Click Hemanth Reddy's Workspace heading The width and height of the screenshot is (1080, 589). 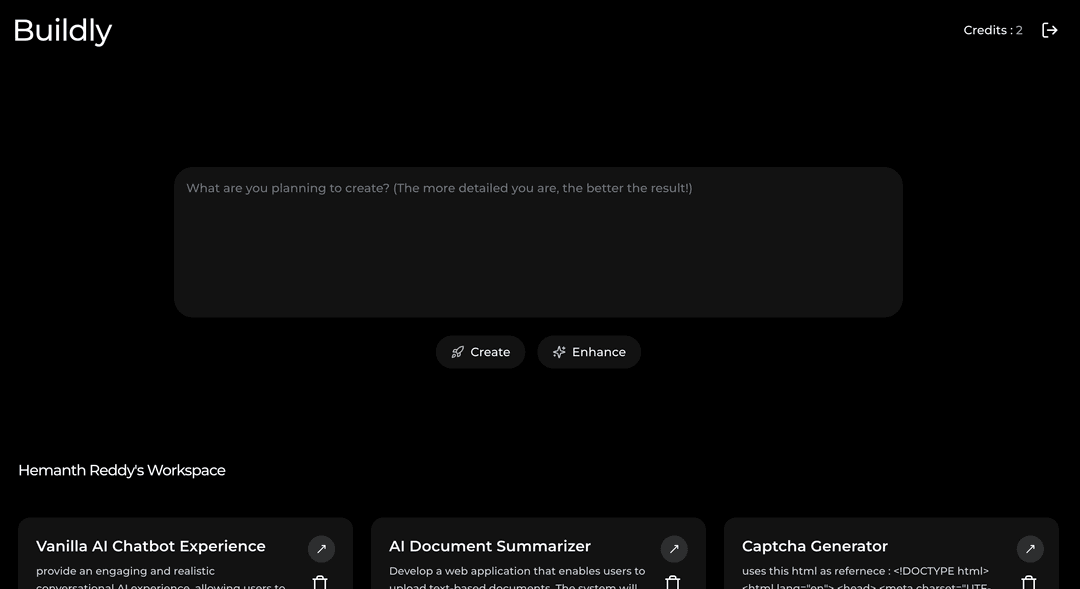(122, 470)
